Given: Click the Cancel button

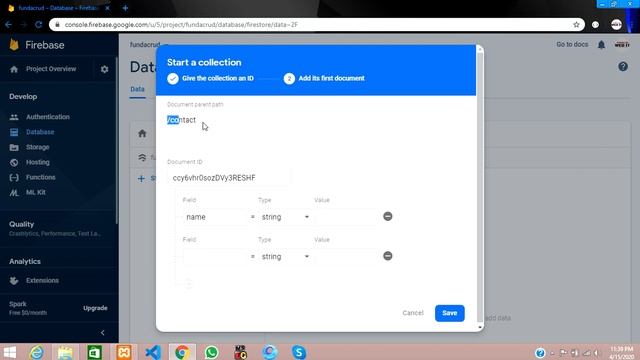Looking at the screenshot, I should (413, 313).
